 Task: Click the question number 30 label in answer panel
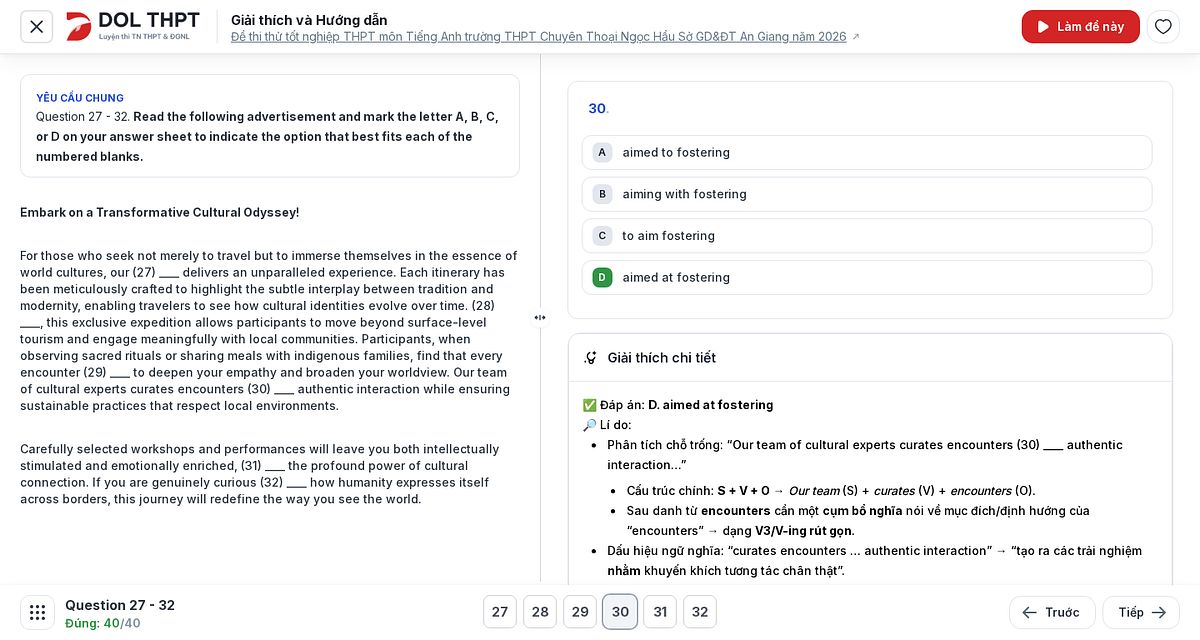tap(598, 109)
